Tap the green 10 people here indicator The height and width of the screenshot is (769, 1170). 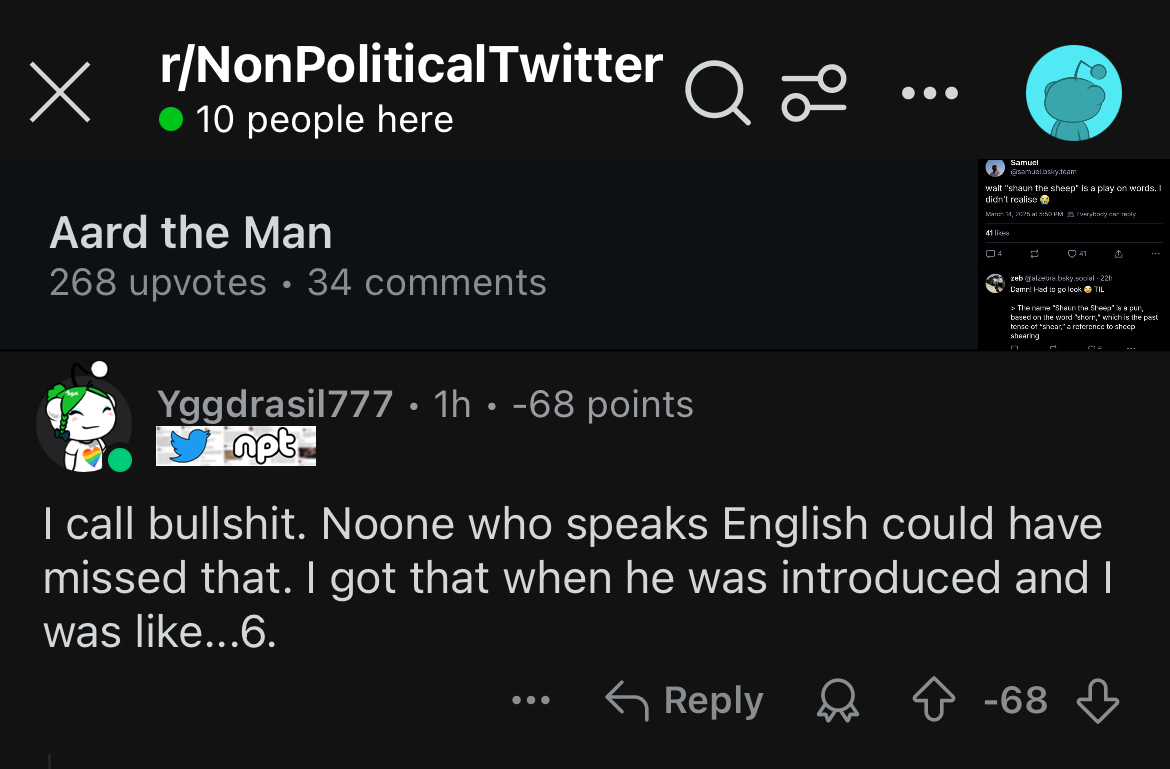pos(307,120)
